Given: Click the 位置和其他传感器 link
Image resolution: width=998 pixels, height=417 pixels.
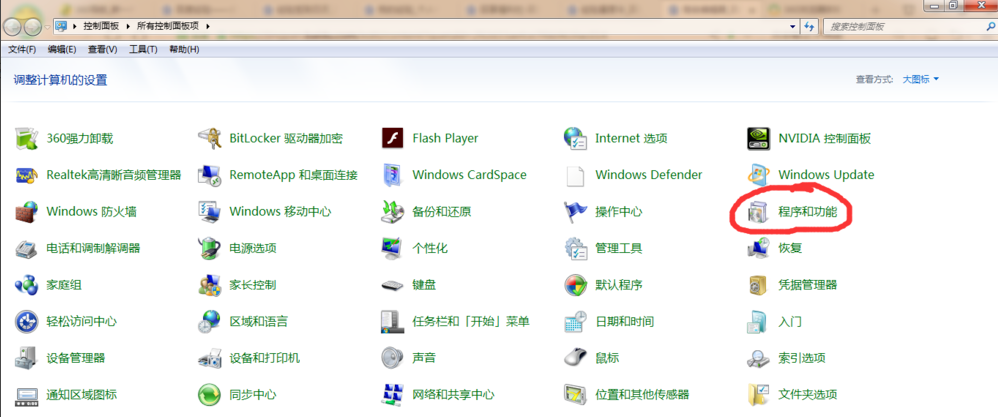Looking at the screenshot, I should (x=642, y=395).
